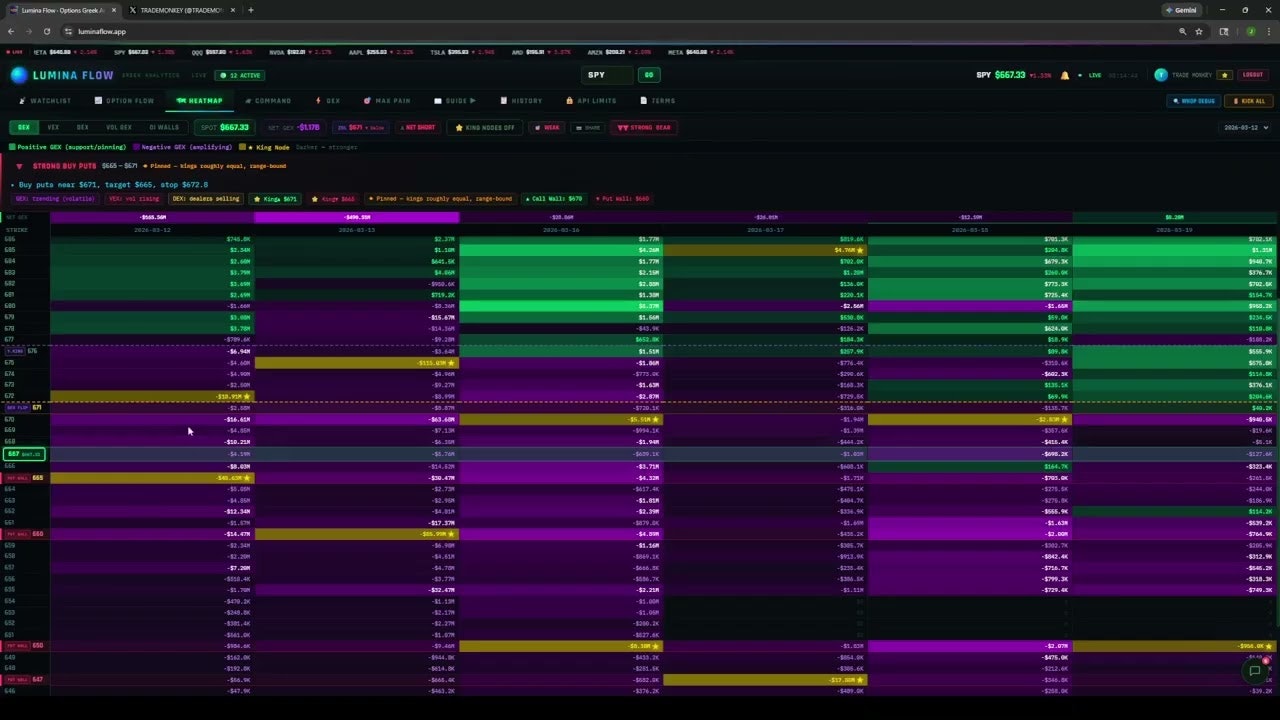The width and height of the screenshot is (1280, 720).
Task: Click the Lumina Flow globe logo
Action: click(19, 75)
